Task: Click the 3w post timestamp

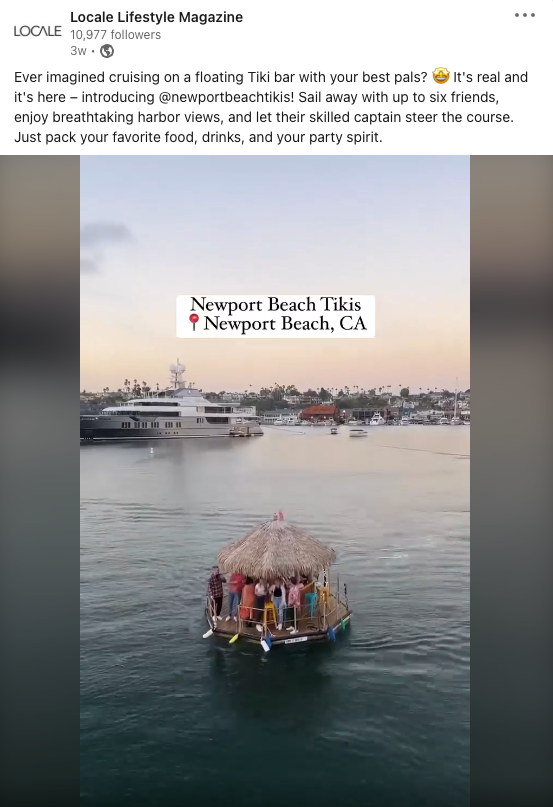Action: (x=78, y=50)
